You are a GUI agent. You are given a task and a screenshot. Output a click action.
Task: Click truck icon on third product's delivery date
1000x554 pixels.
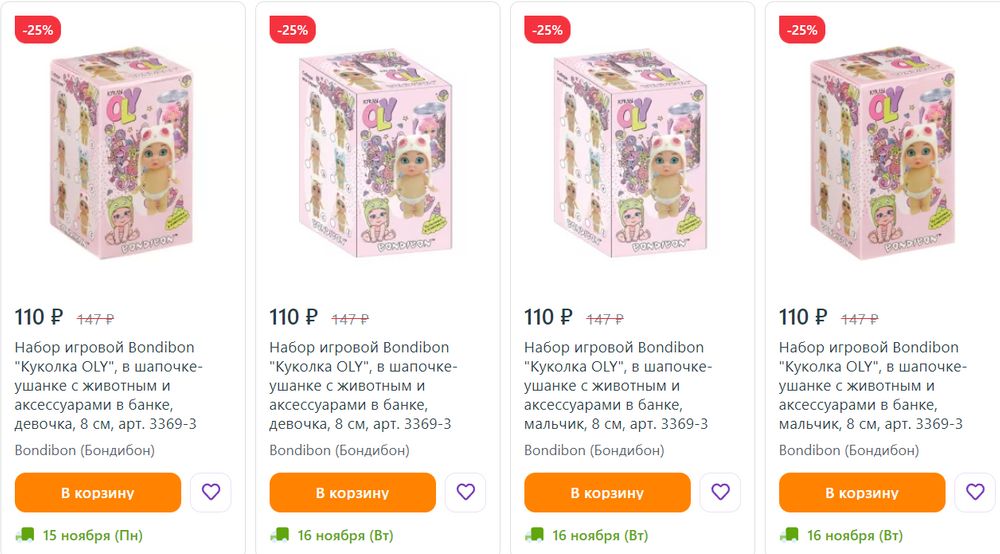(536, 535)
